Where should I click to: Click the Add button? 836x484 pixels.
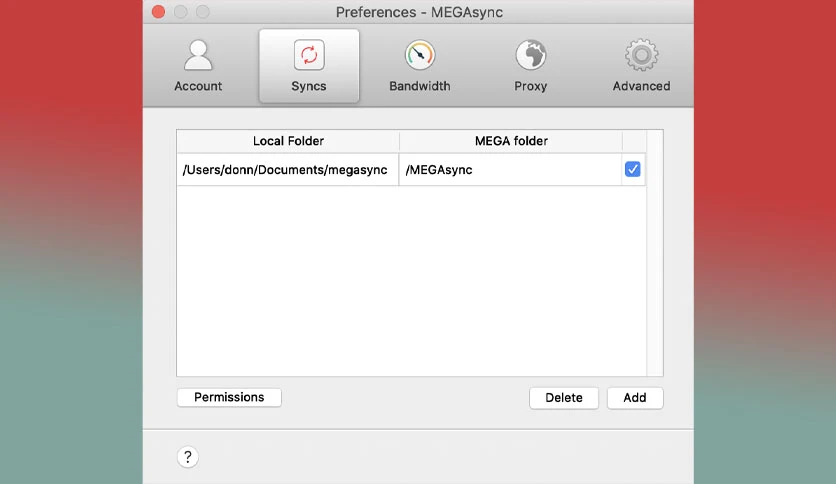pos(635,398)
